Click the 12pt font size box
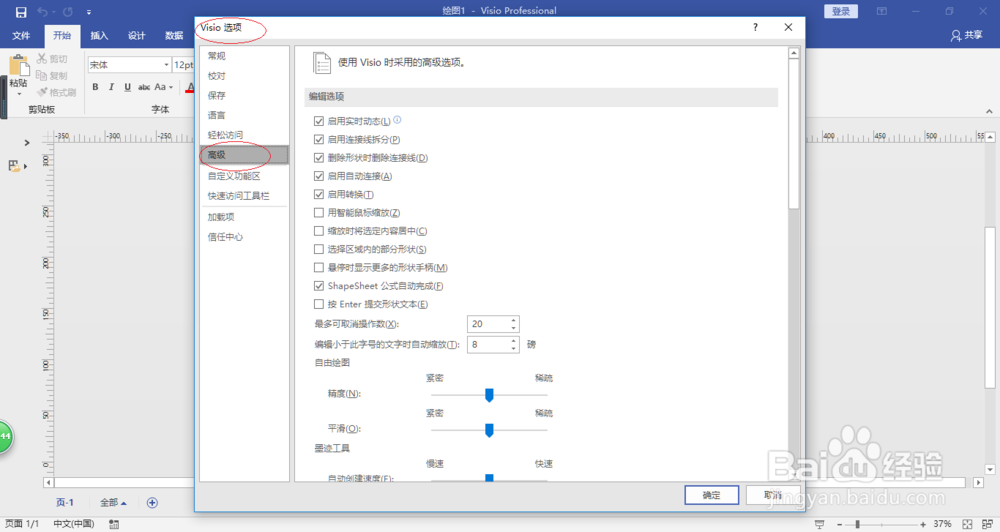 (x=184, y=65)
